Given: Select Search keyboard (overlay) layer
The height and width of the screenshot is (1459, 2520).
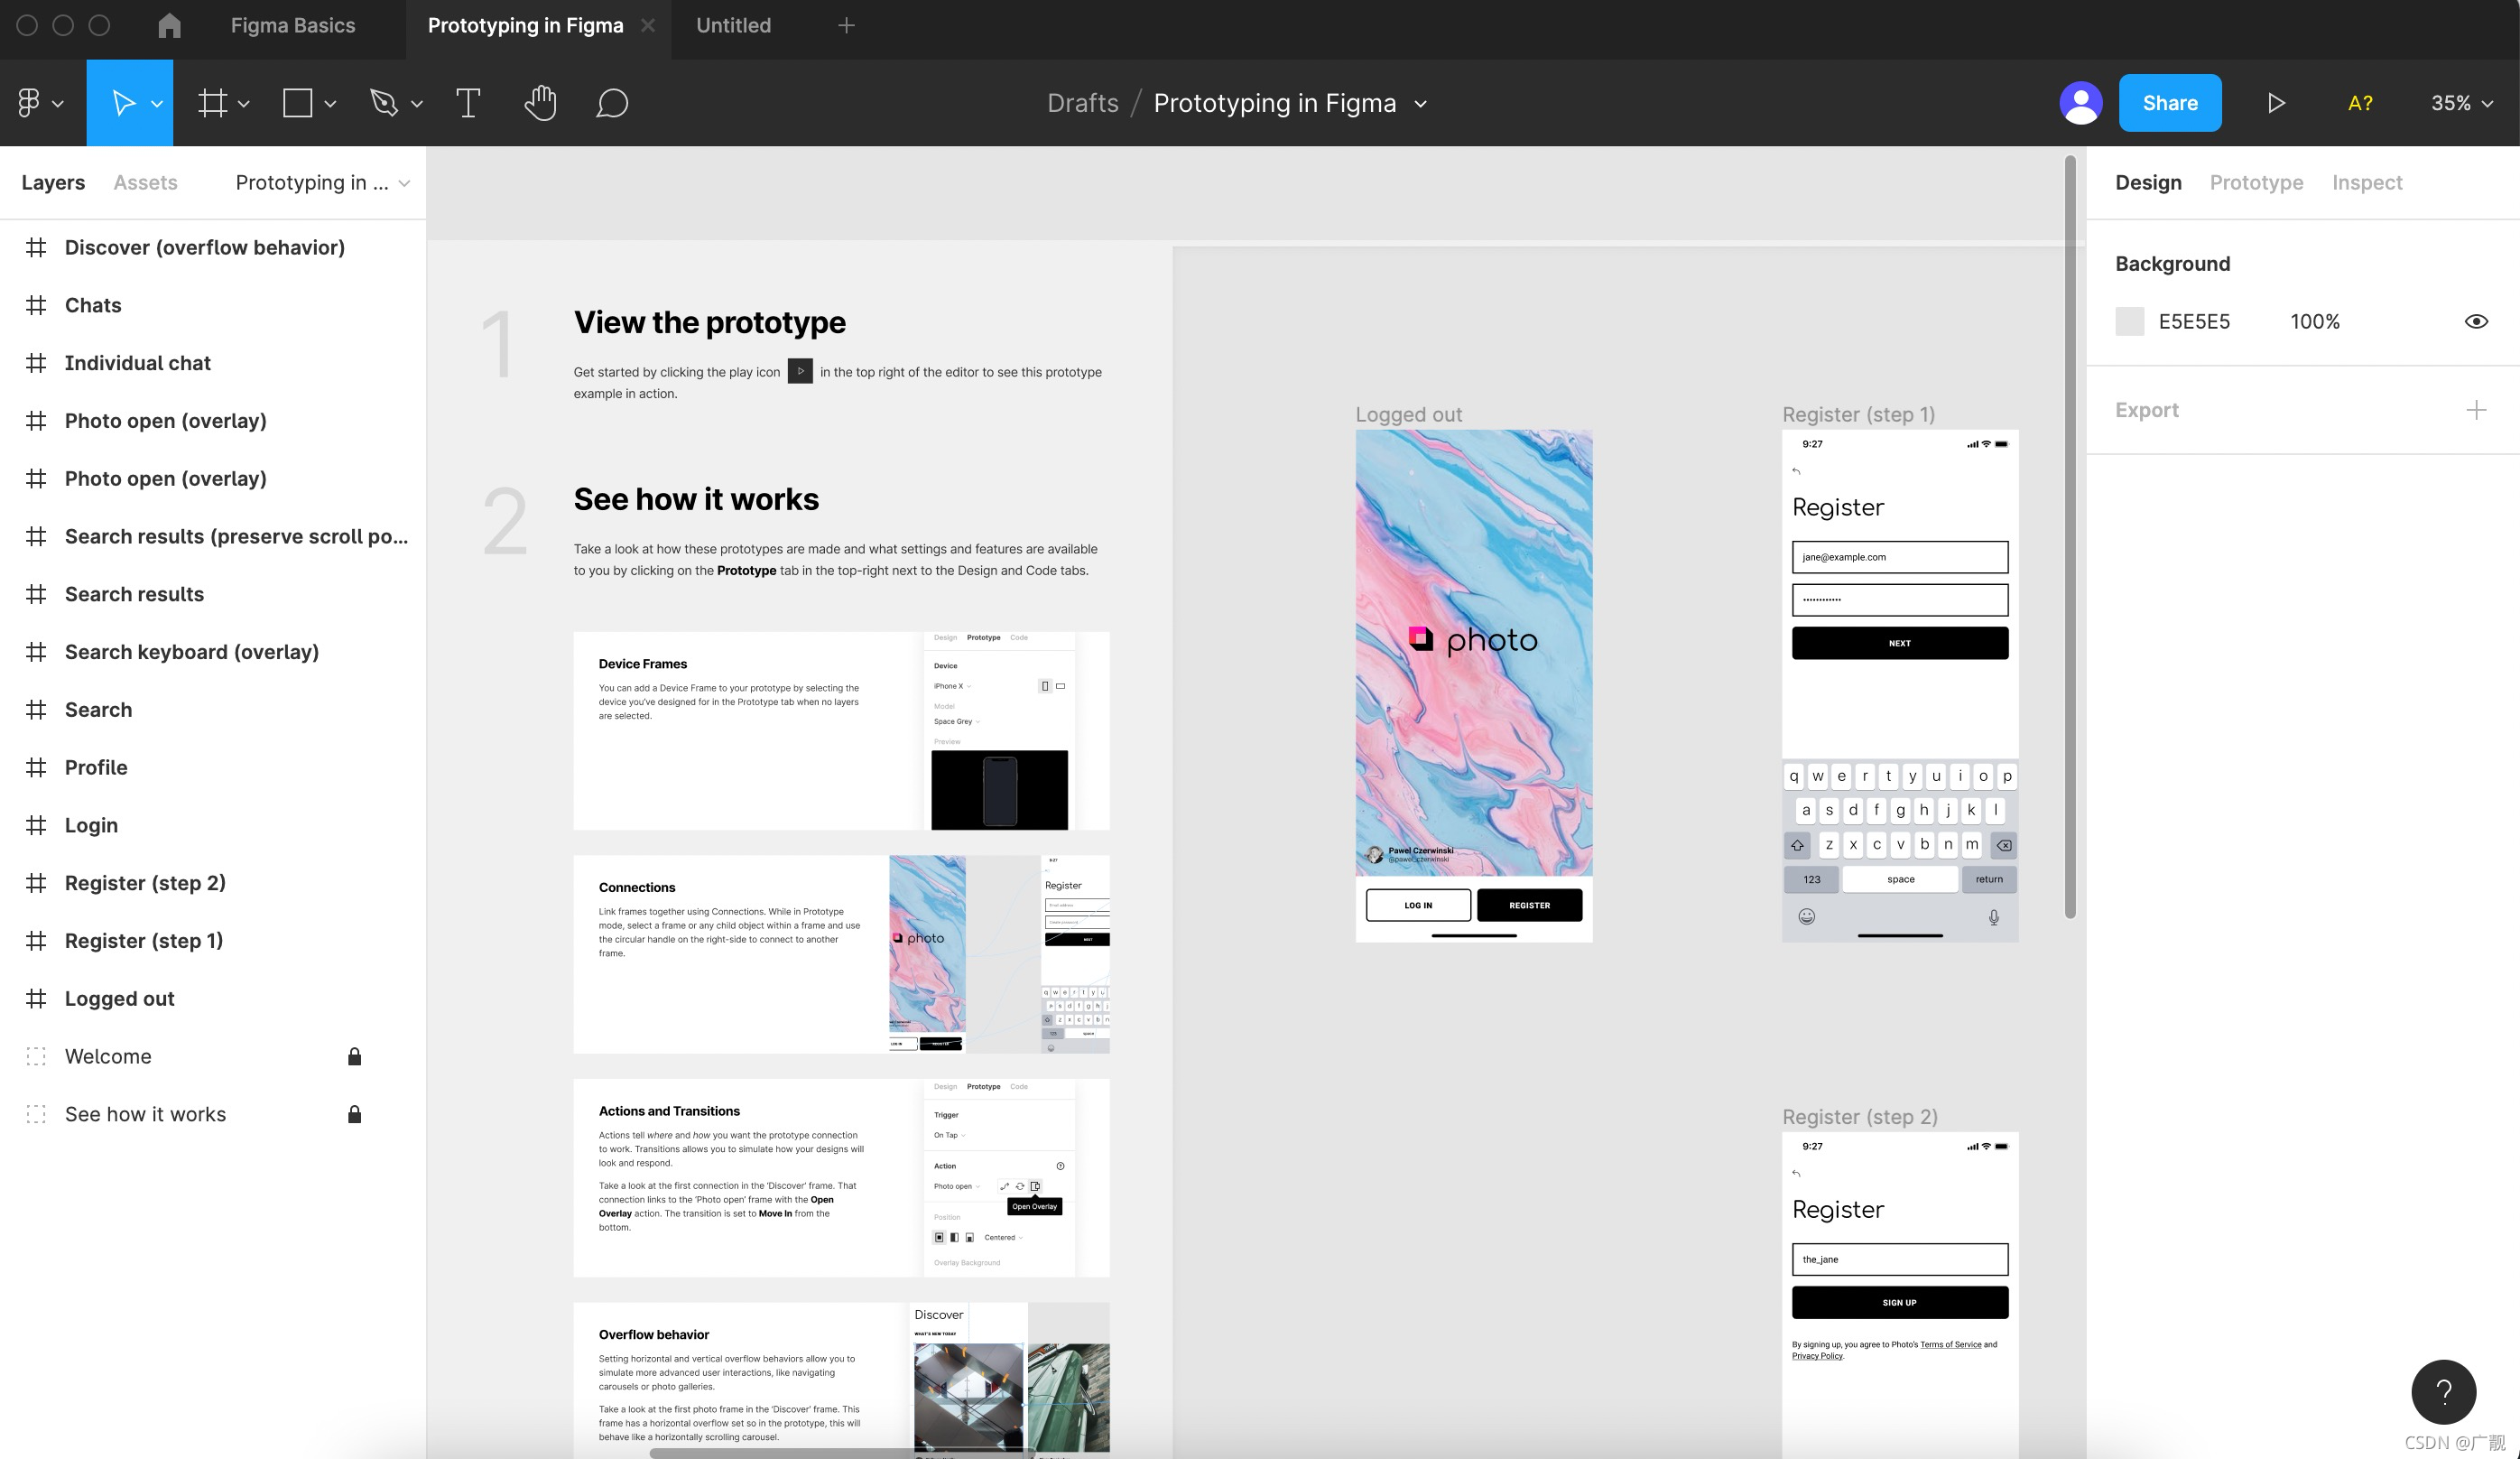Looking at the screenshot, I should [x=213, y=652].
